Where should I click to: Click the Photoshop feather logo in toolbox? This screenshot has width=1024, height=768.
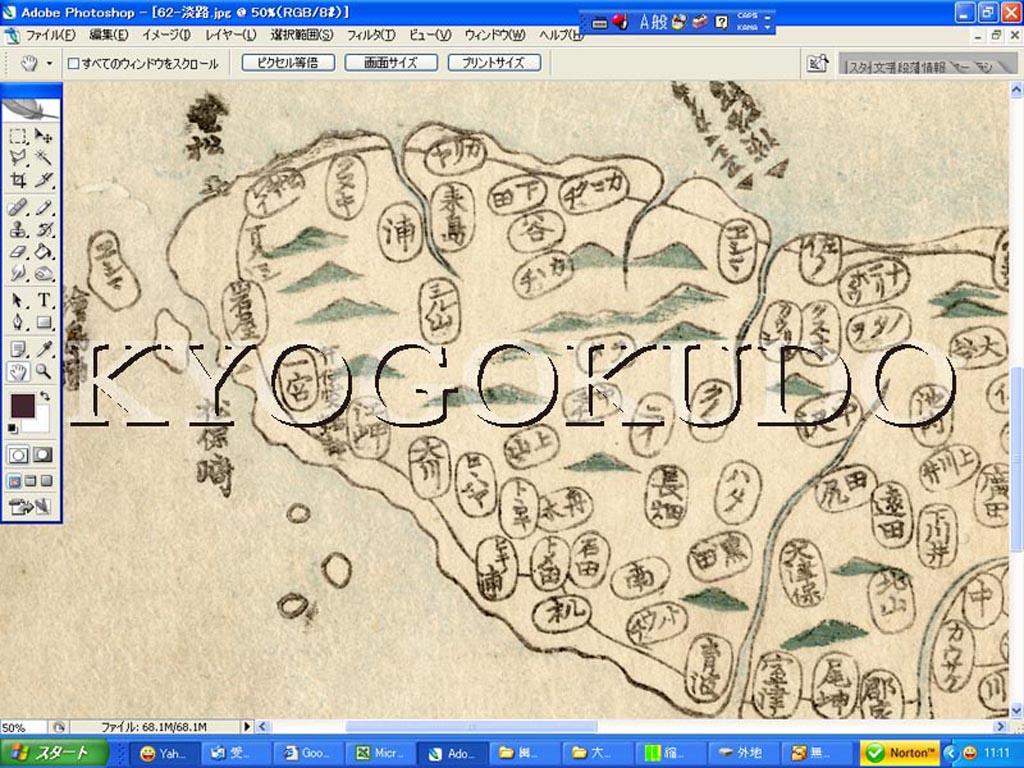pos(31,109)
